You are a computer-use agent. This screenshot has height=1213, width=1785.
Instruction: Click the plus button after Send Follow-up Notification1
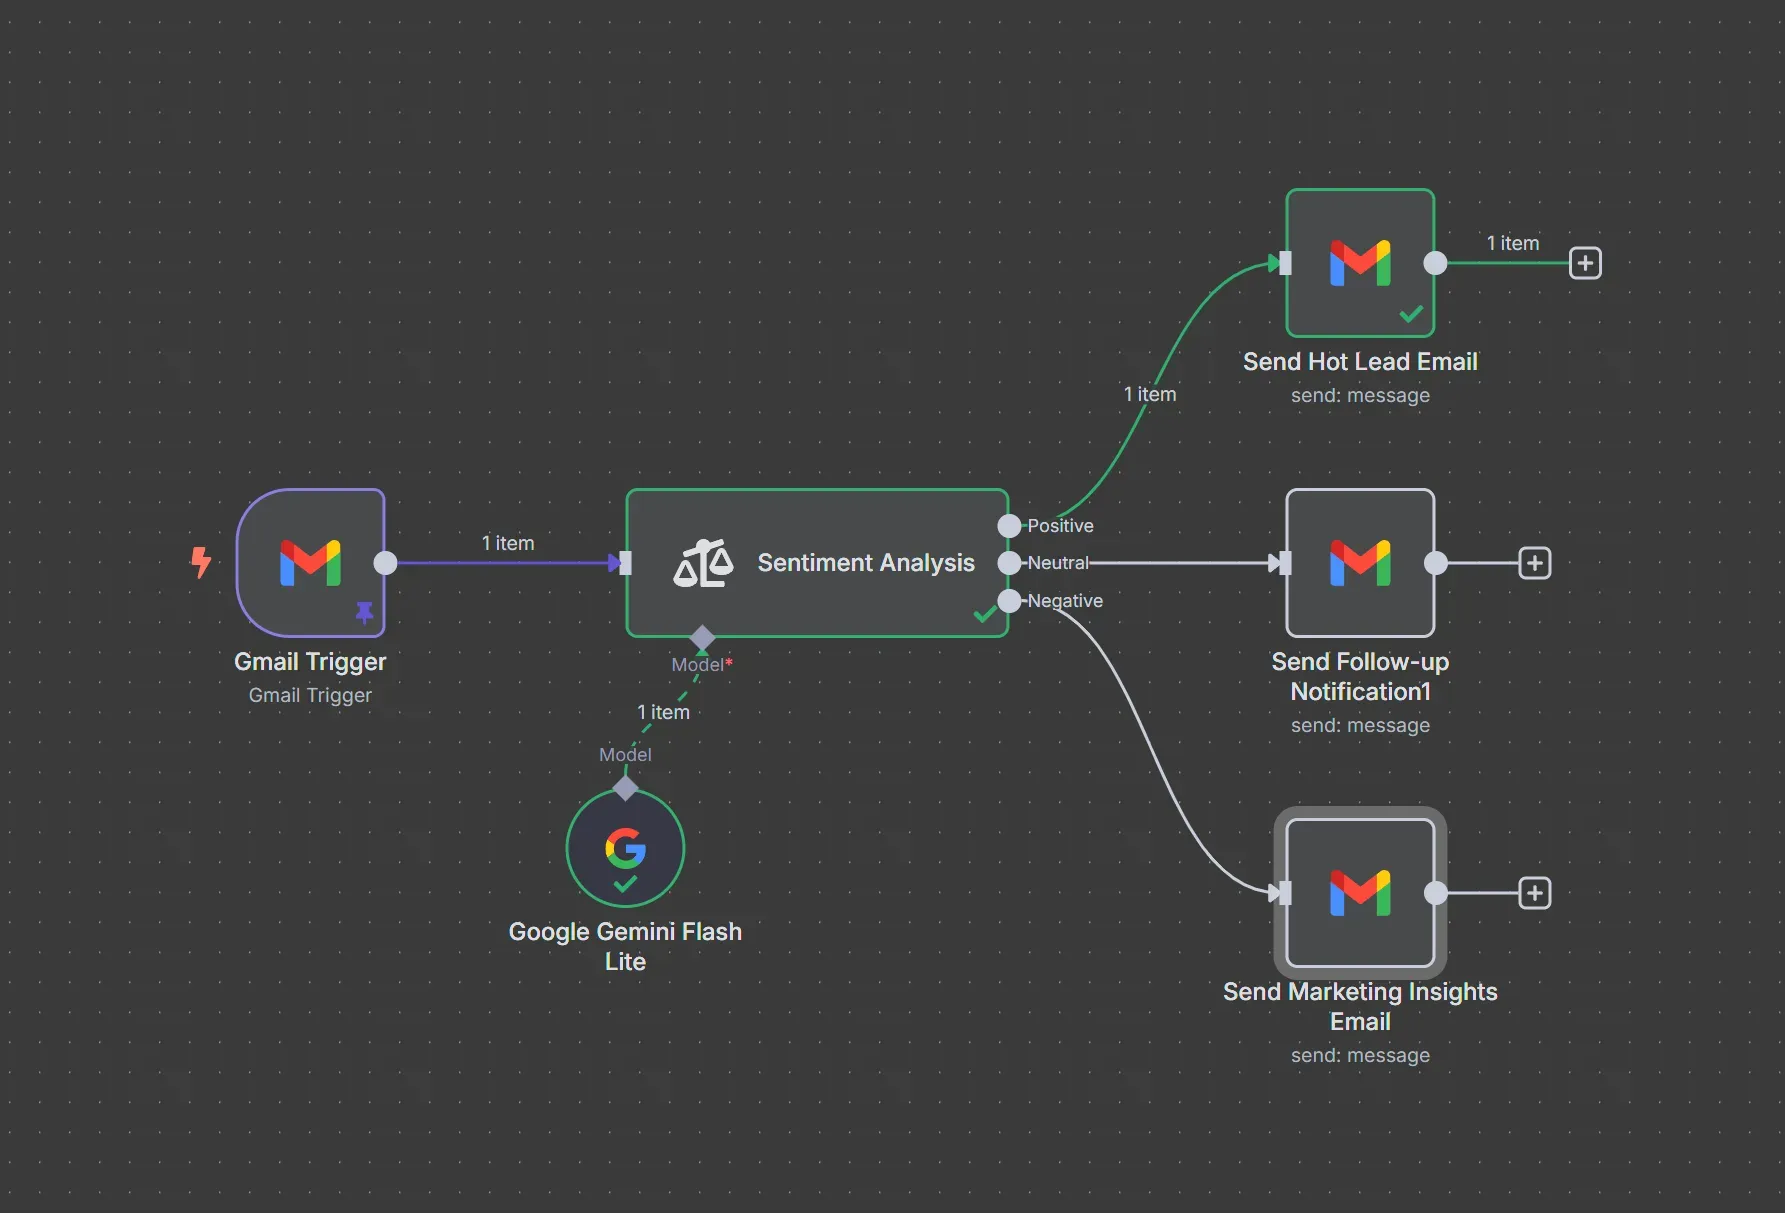pyautogui.click(x=1535, y=563)
